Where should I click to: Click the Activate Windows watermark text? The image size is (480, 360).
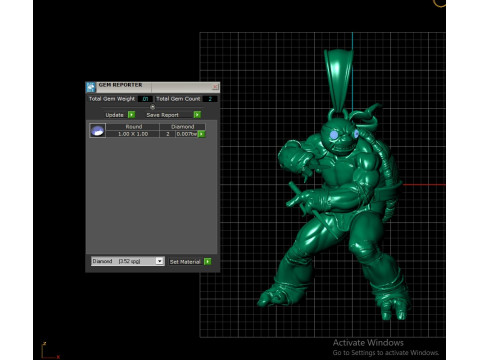[x=368, y=343]
